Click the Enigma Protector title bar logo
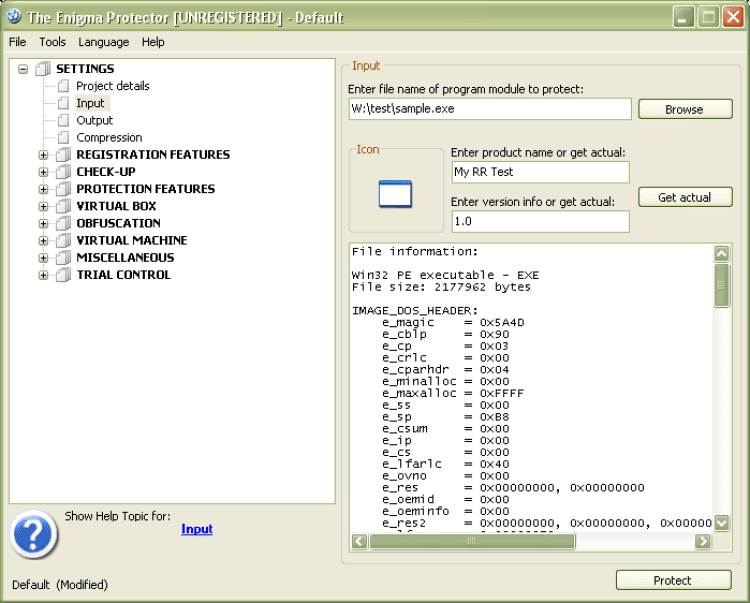The width and height of the screenshot is (750, 603). click(14, 16)
